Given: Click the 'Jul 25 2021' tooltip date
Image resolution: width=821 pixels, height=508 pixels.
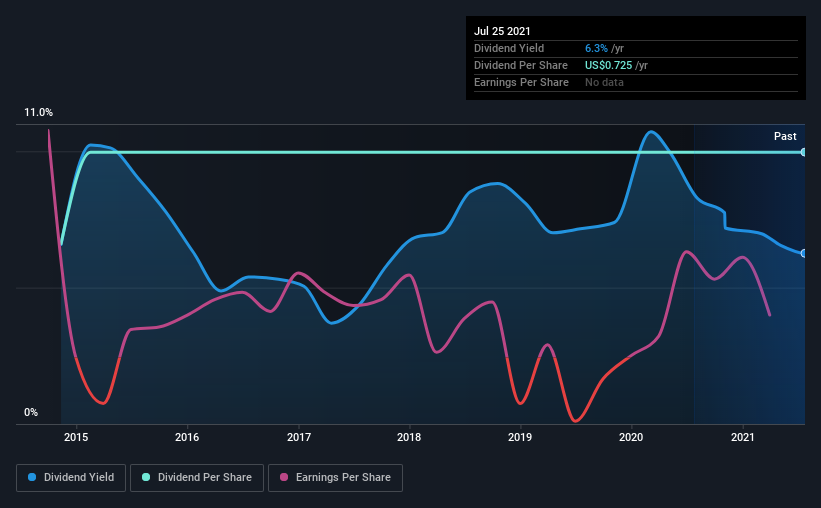Looking at the screenshot, I should [502, 31].
